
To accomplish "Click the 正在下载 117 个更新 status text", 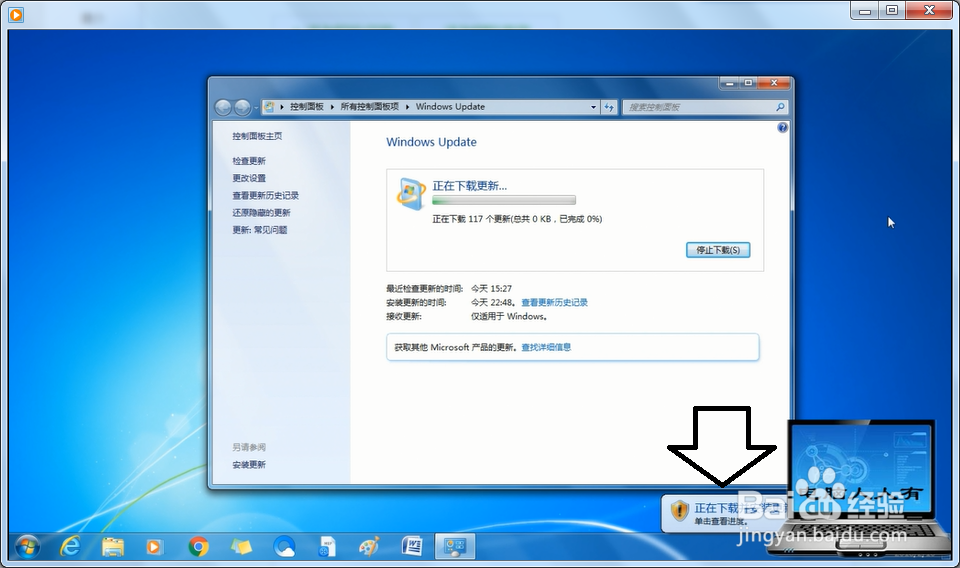I will (517, 219).
